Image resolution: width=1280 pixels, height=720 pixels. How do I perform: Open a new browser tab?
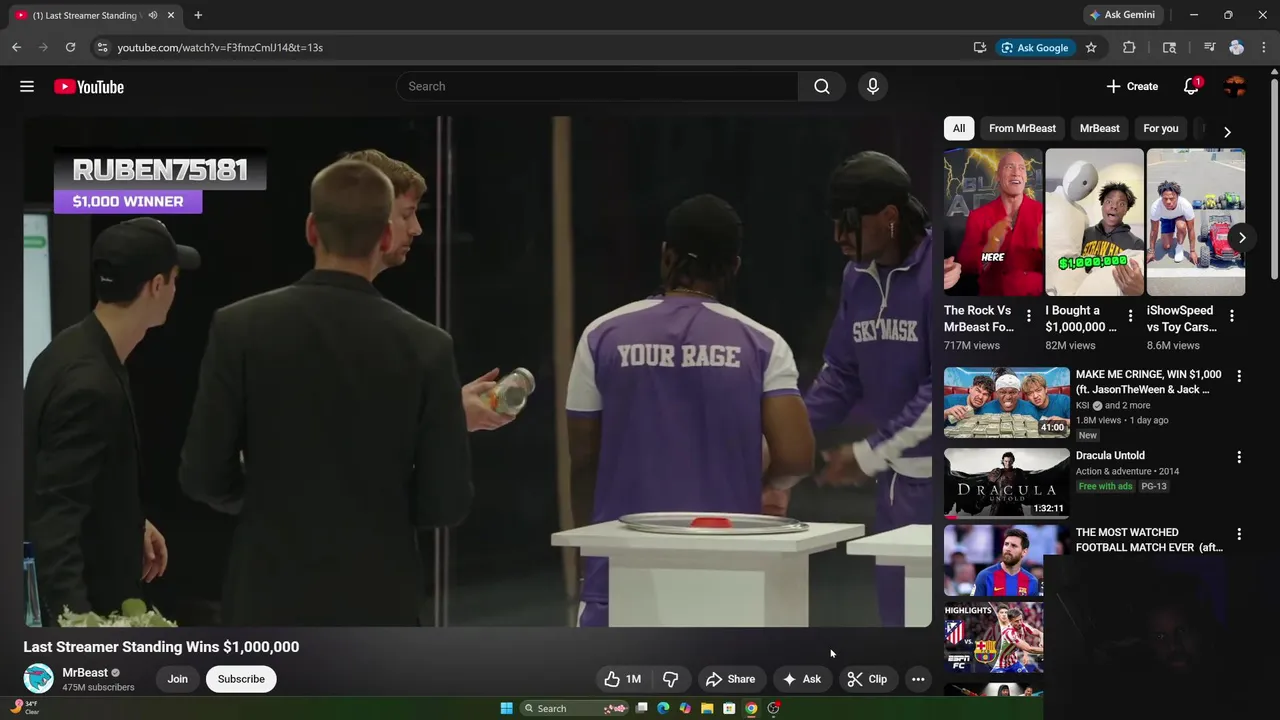[198, 15]
